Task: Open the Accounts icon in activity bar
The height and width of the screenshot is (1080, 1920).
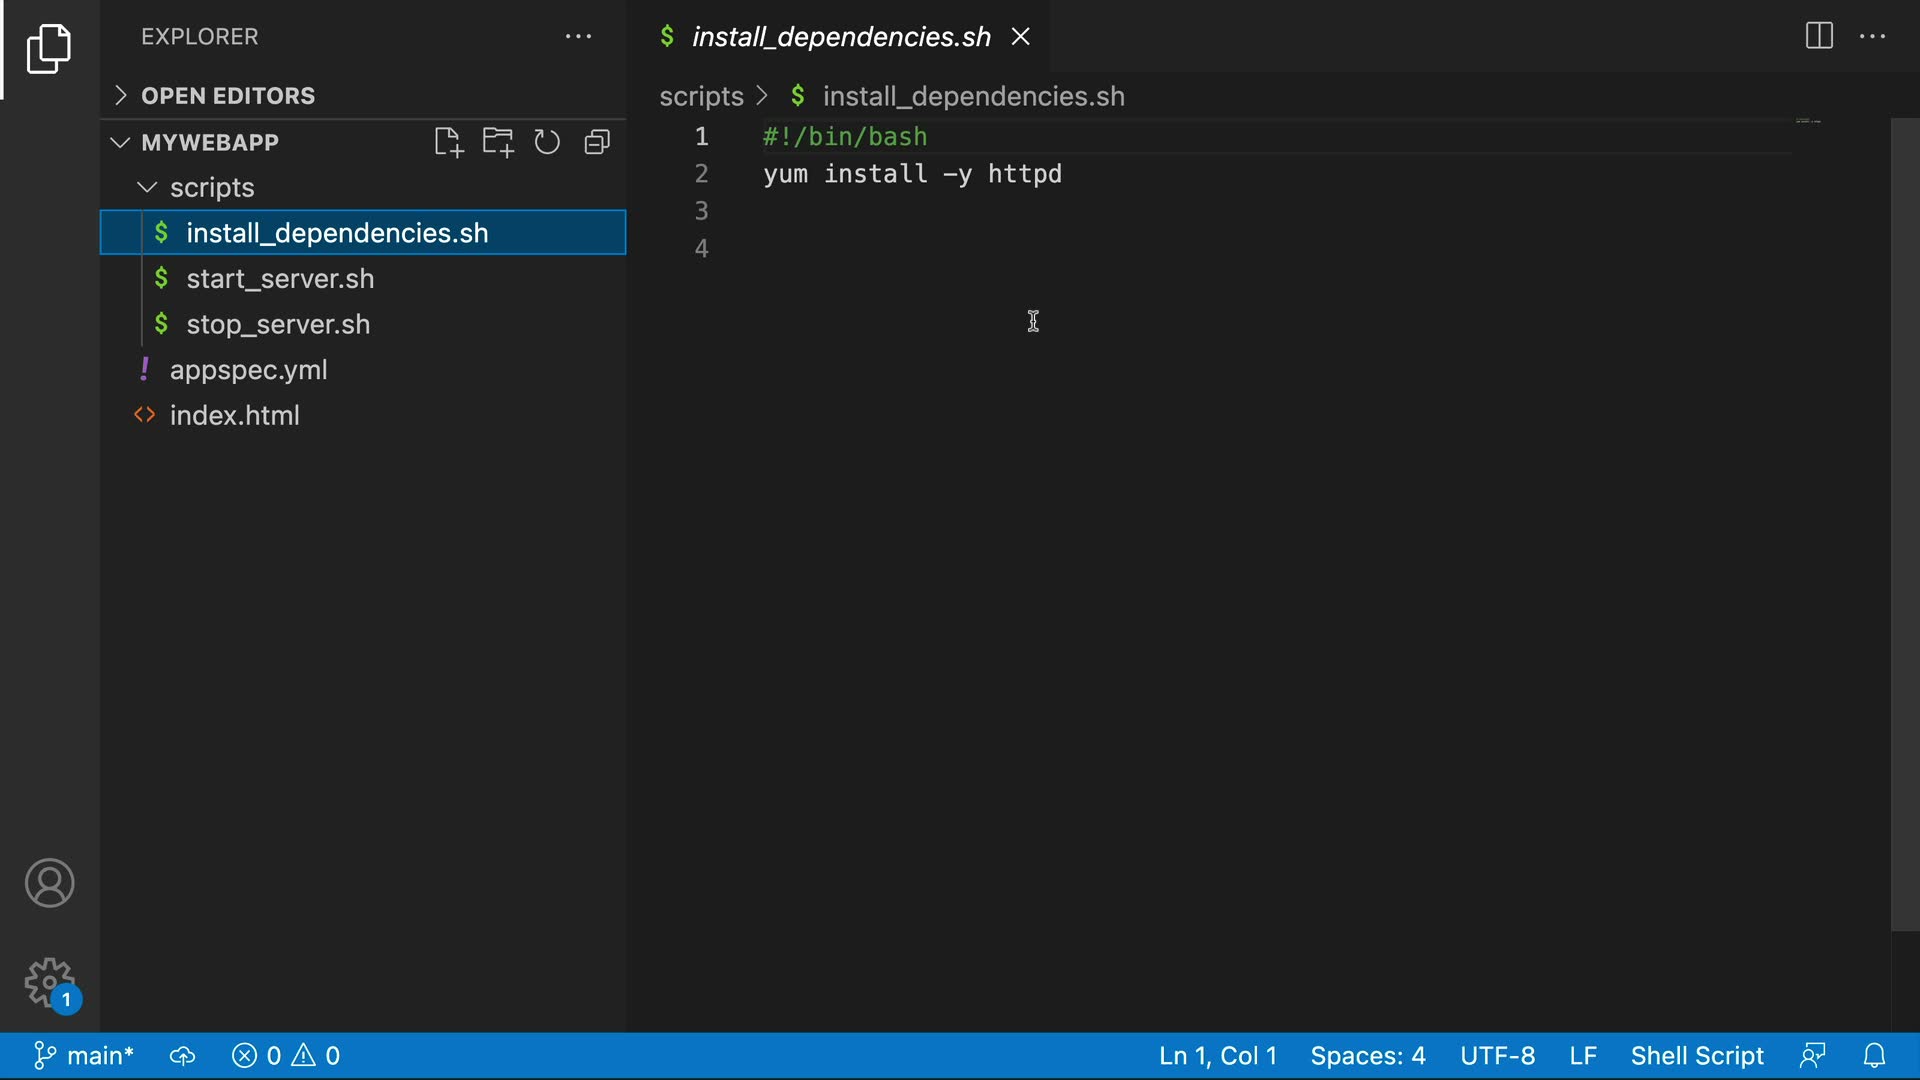Action: click(49, 883)
